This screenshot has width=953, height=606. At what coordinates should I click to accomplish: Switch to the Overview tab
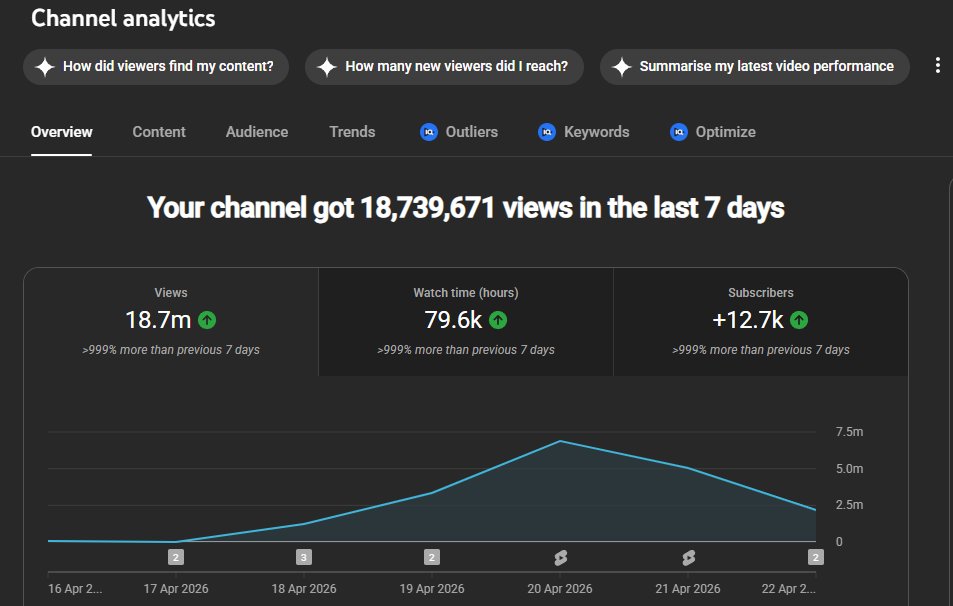[x=61, y=132]
